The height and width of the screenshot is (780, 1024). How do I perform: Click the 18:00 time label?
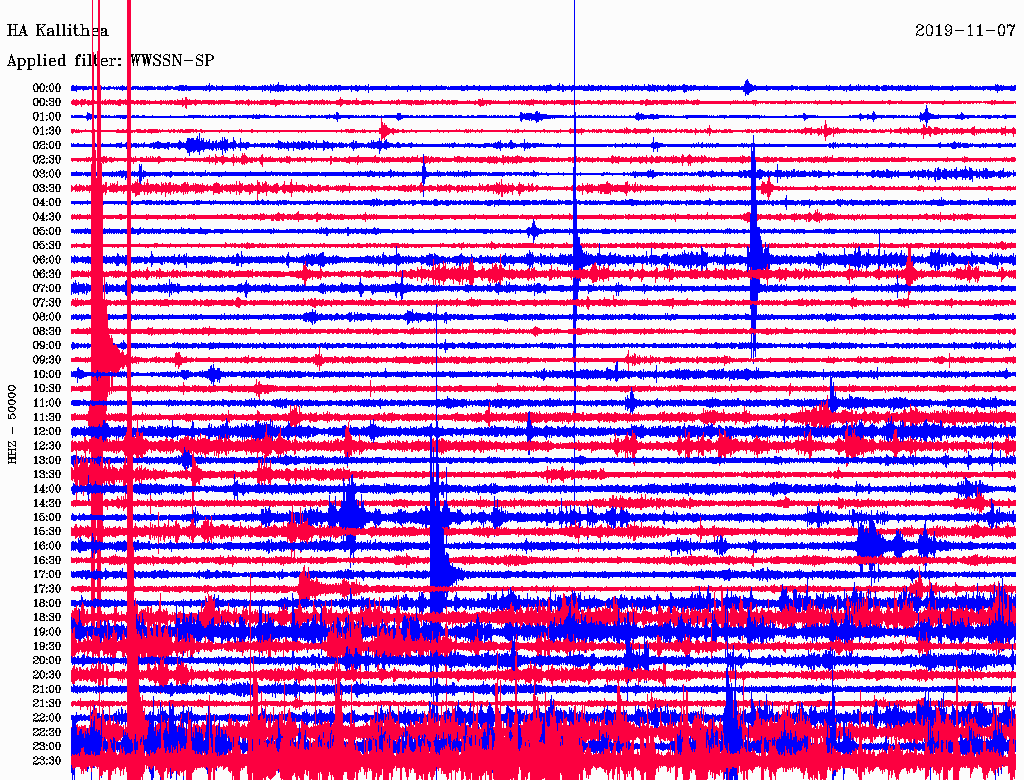tap(47, 603)
